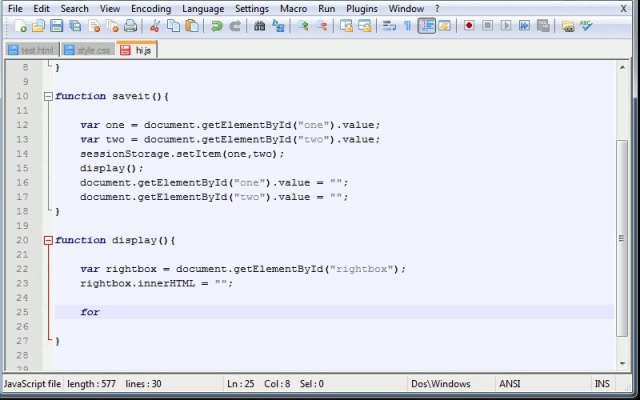Switch to the test.html tab
The height and width of the screenshot is (400, 640).
point(31,50)
